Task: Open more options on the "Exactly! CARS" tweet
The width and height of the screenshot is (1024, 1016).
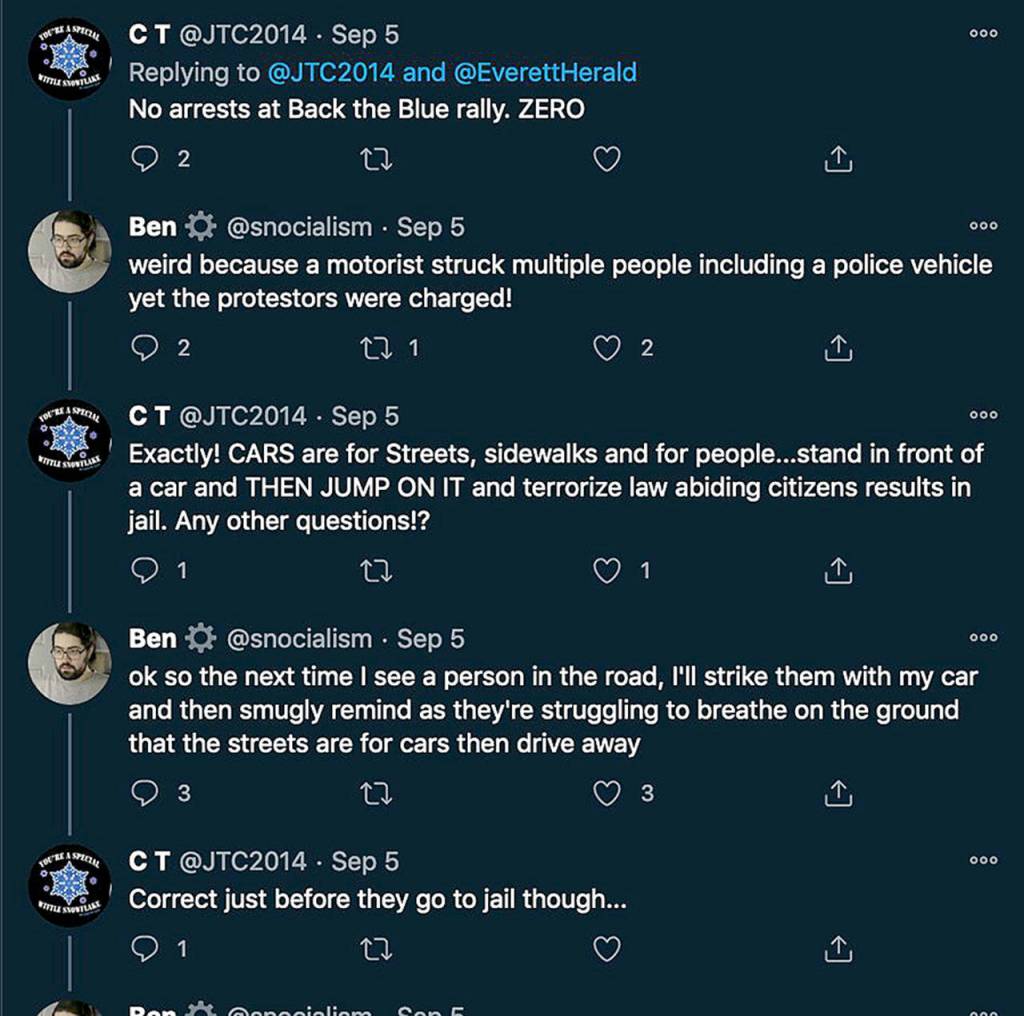Action: click(x=983, y=415)
